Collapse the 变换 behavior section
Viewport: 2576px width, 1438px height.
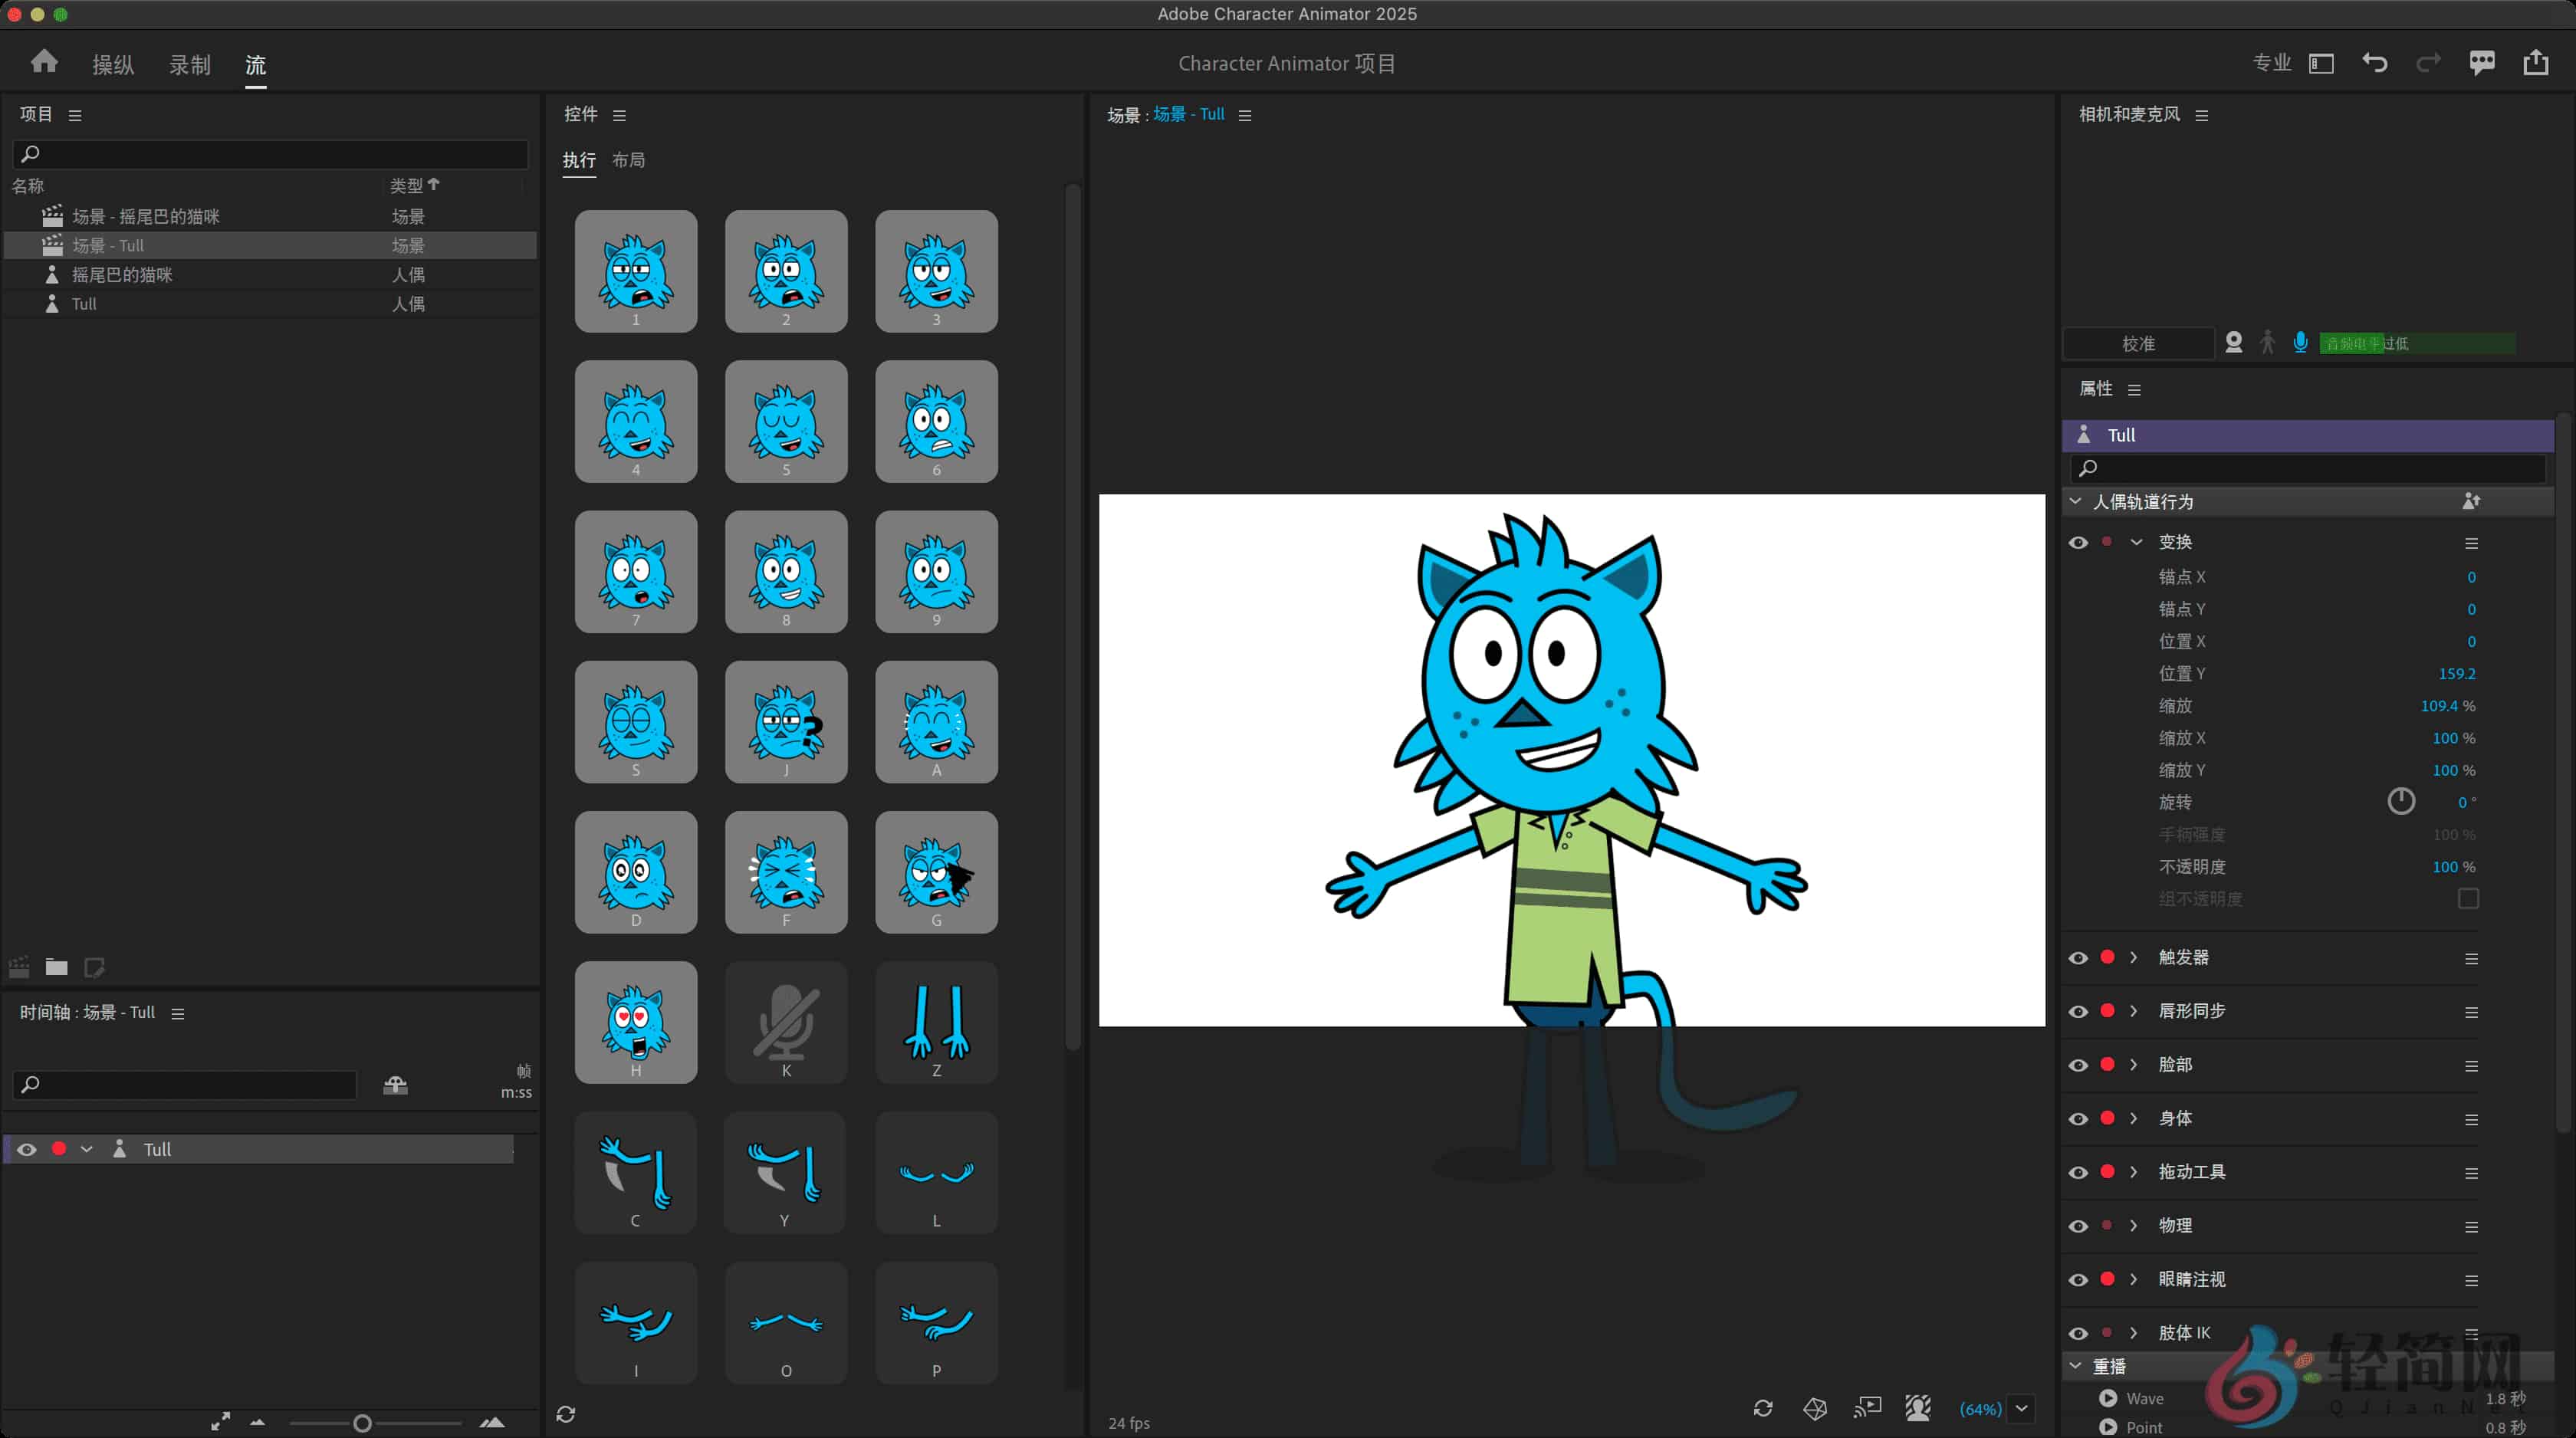[2137, 542]
